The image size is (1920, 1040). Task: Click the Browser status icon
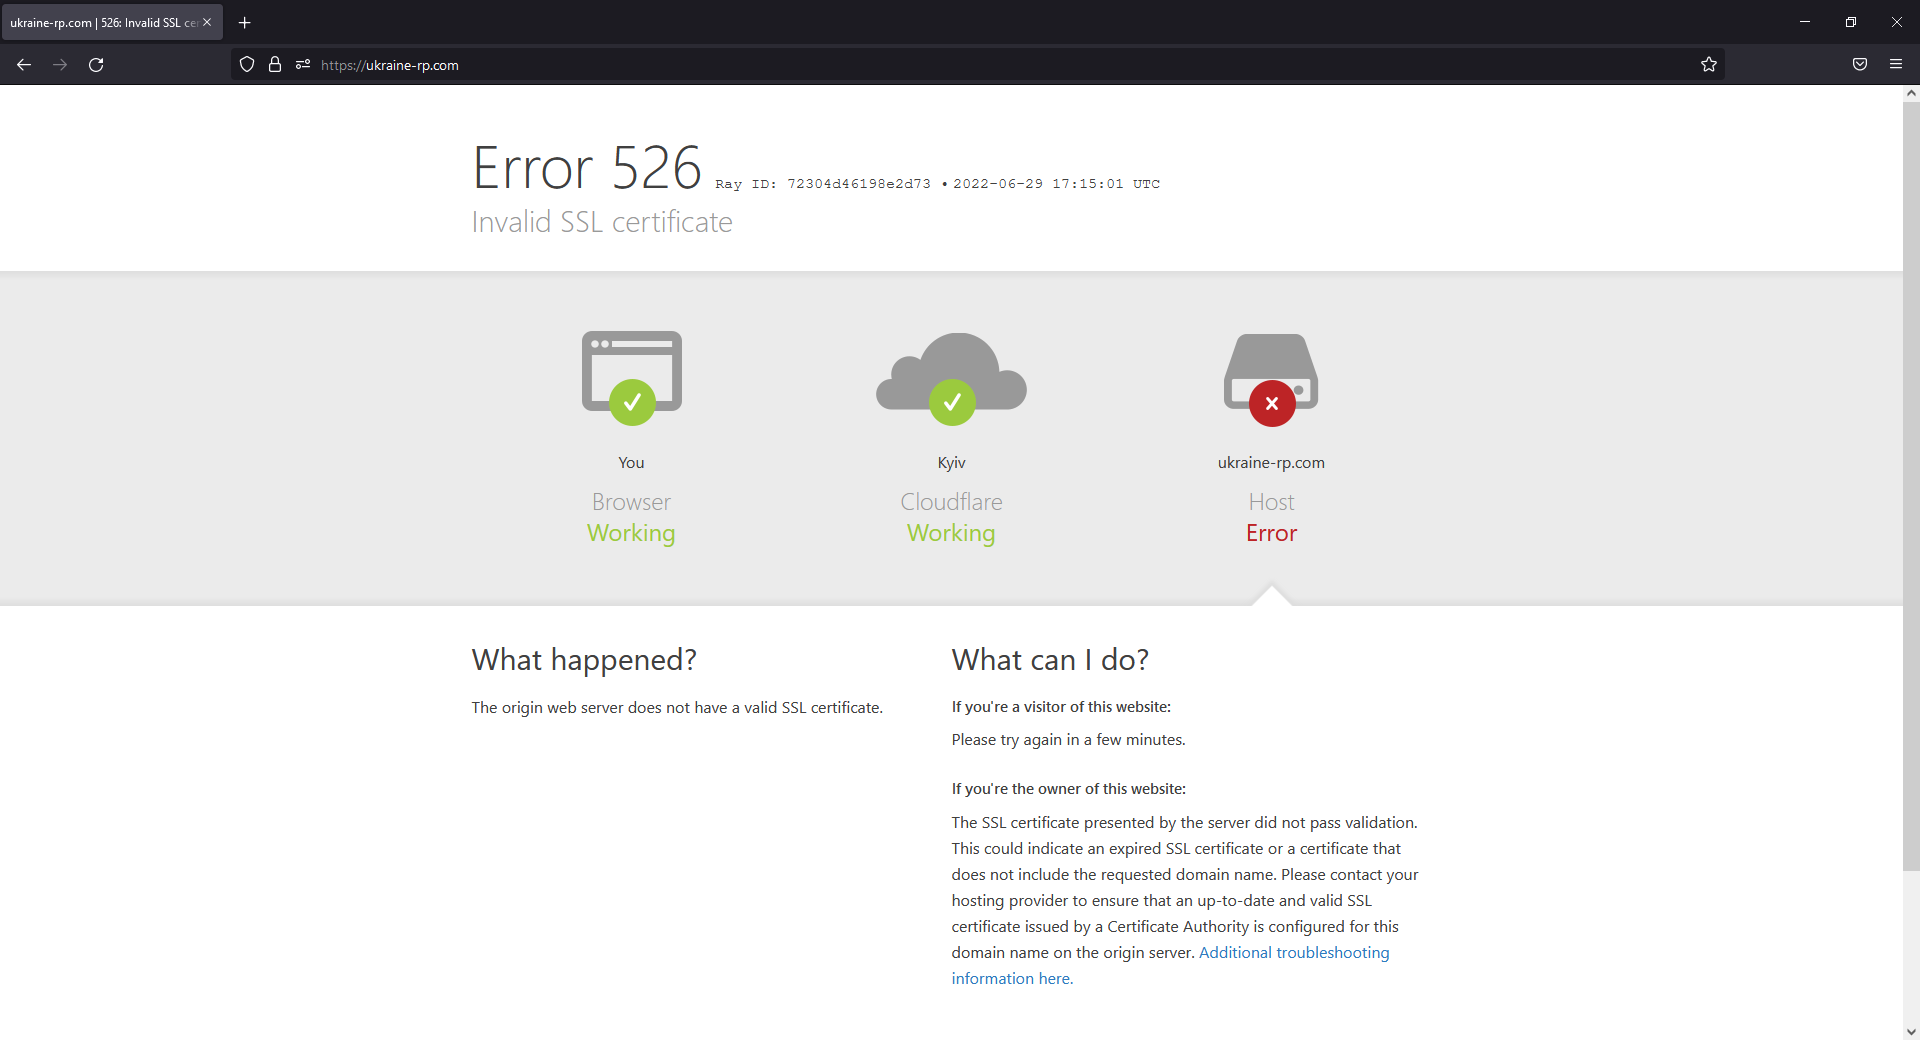(x=632, y=378)
